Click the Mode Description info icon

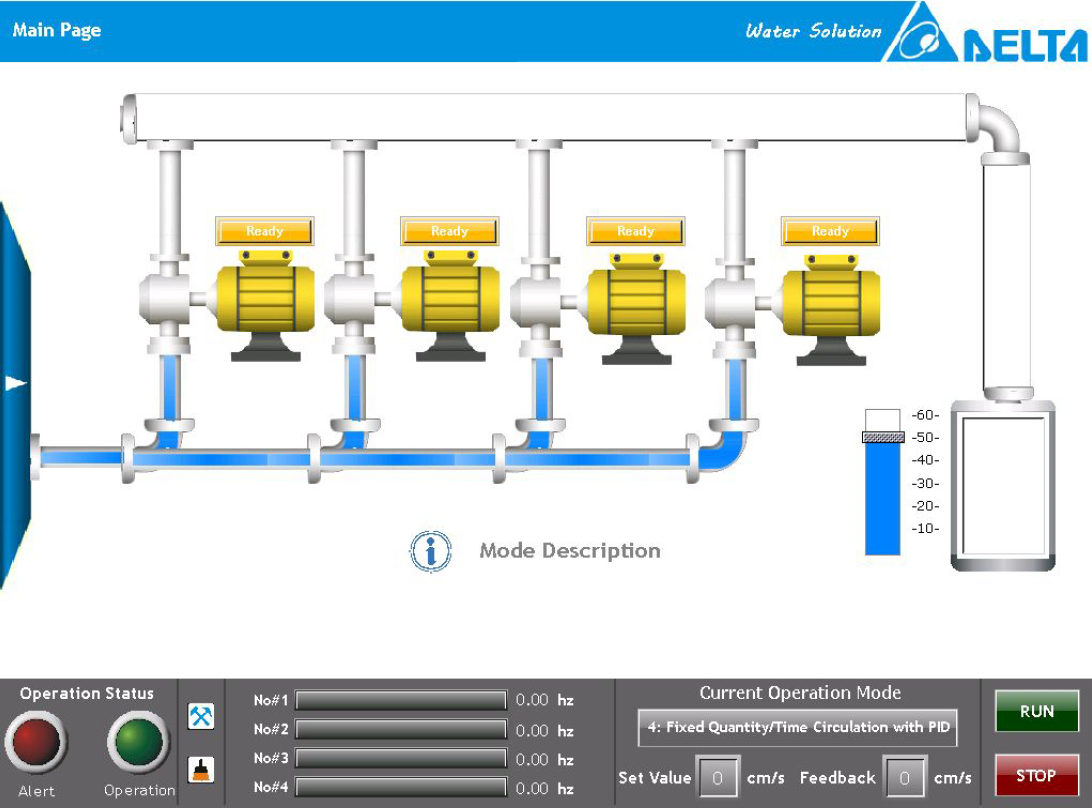click(431, 551)
